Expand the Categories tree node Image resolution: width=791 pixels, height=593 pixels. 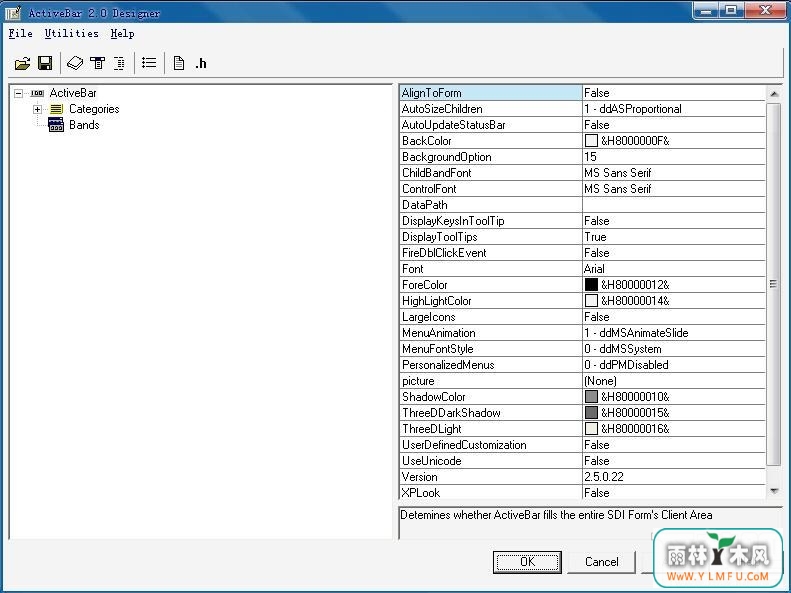click(37, 109)
